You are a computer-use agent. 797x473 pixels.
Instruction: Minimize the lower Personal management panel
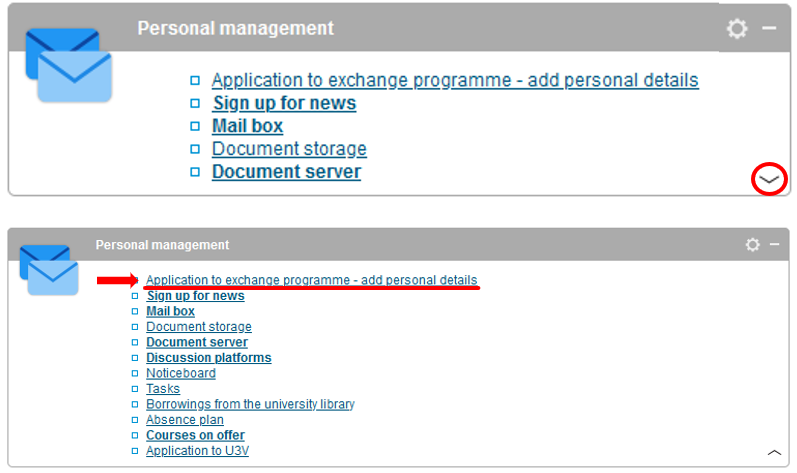click(x=774, y=245)
